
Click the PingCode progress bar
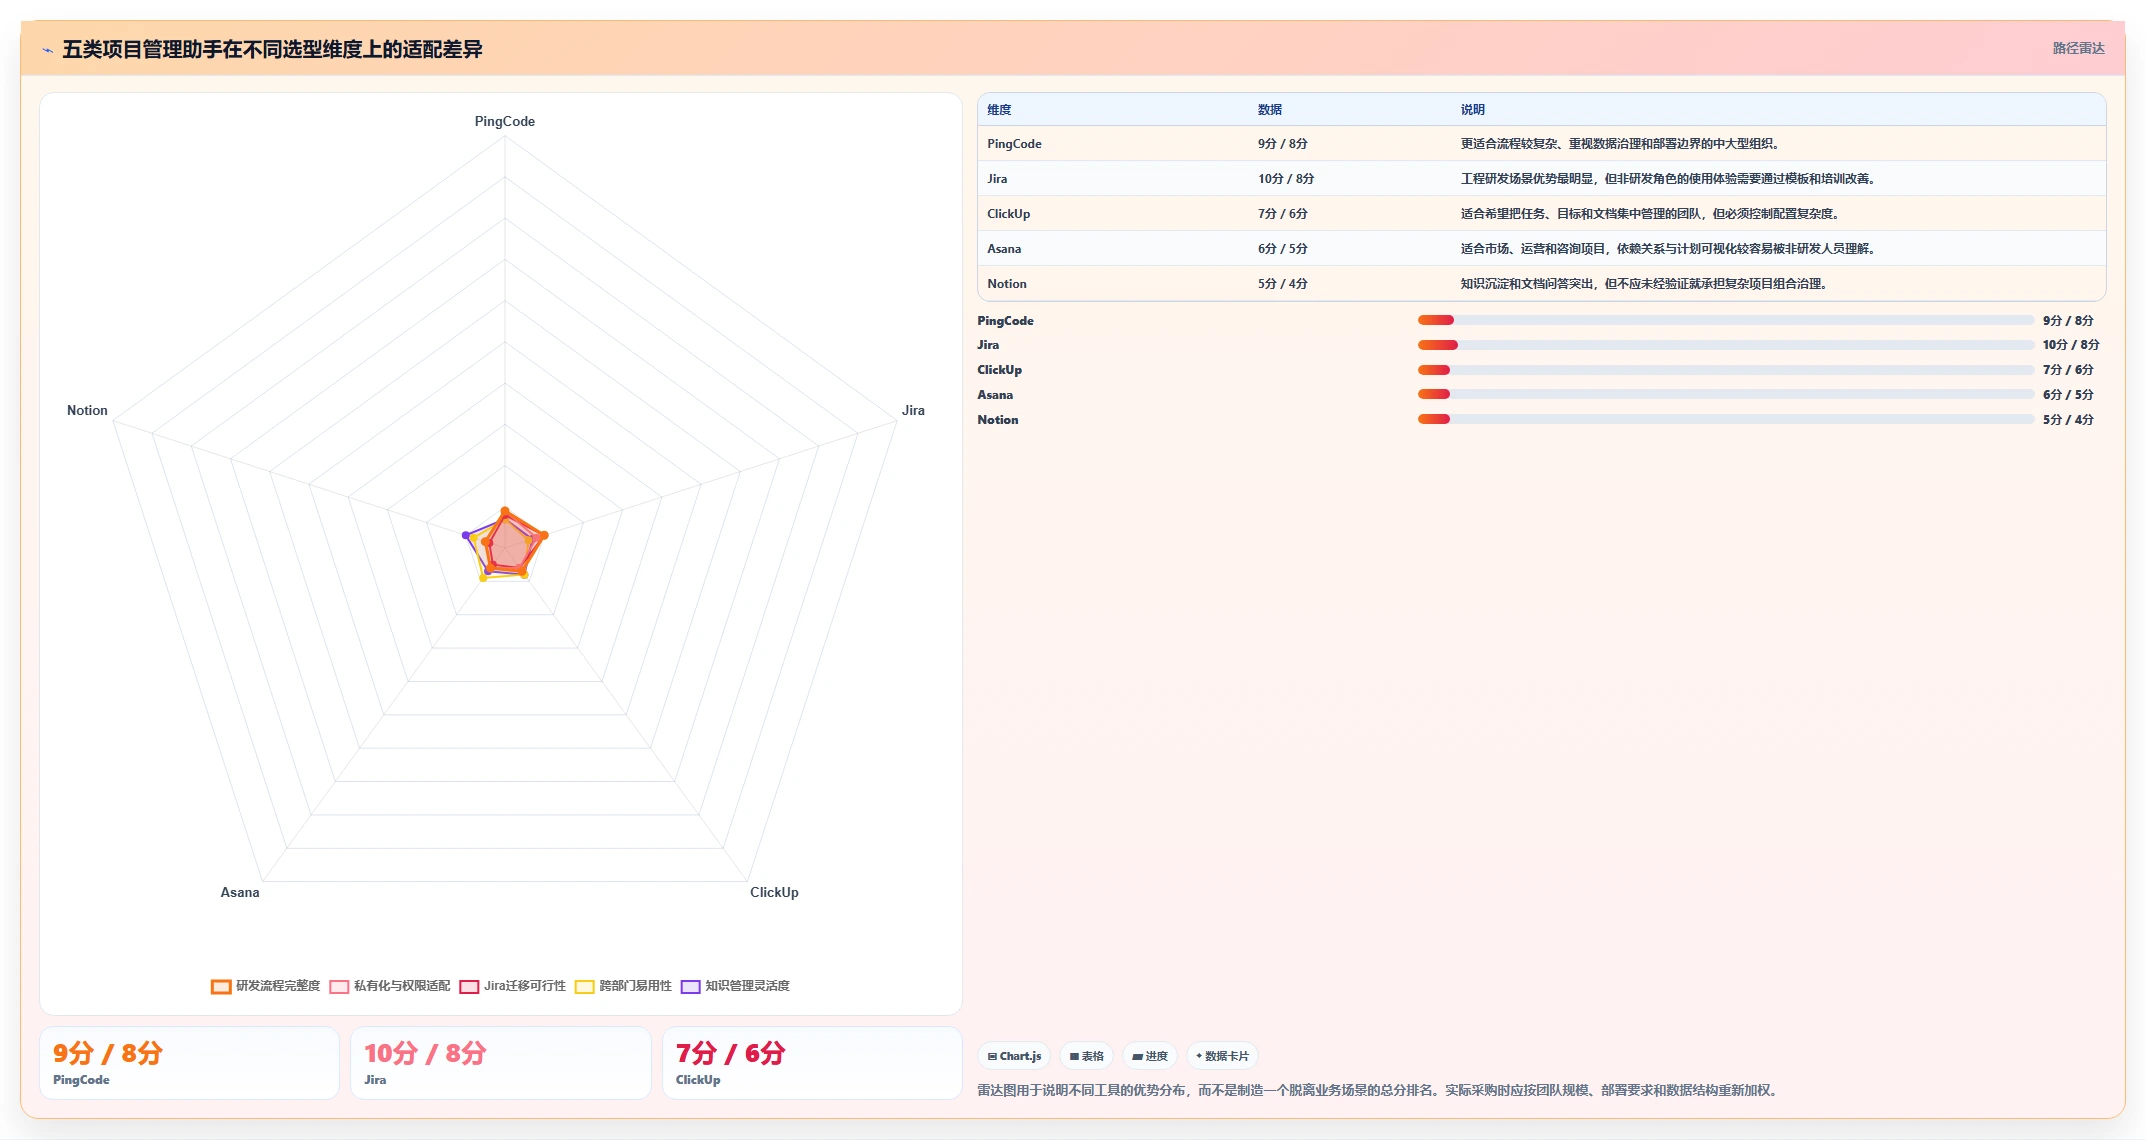tap(1726, 320)
